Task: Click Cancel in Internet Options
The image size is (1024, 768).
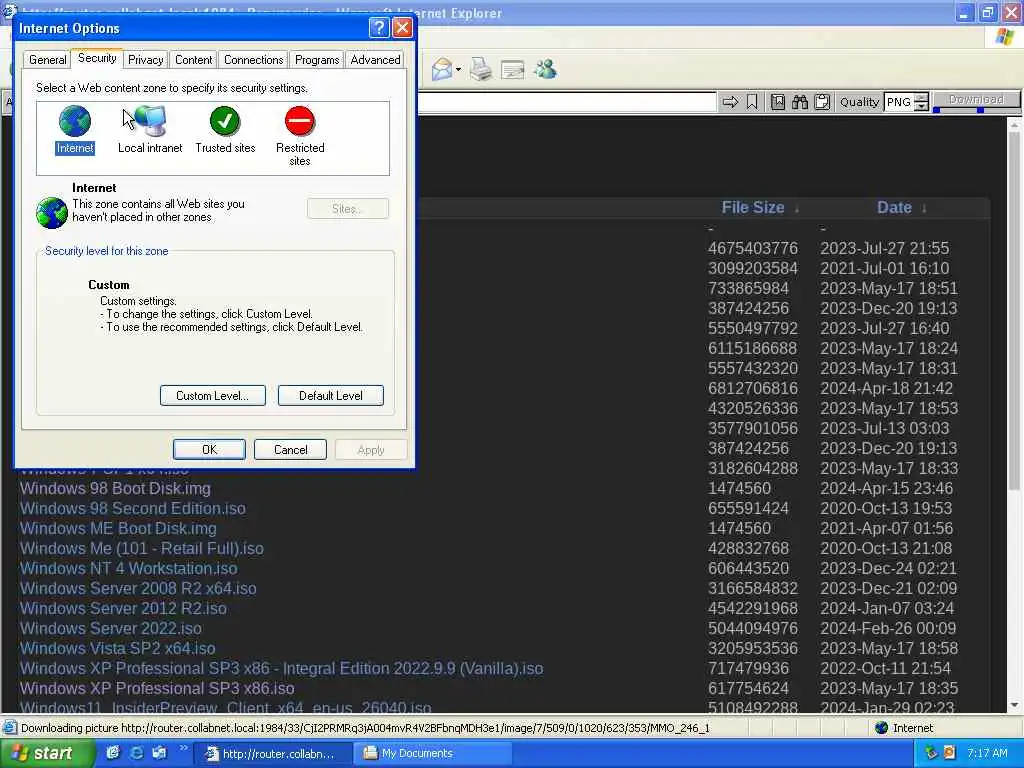Action: click(x=290, y=449)
